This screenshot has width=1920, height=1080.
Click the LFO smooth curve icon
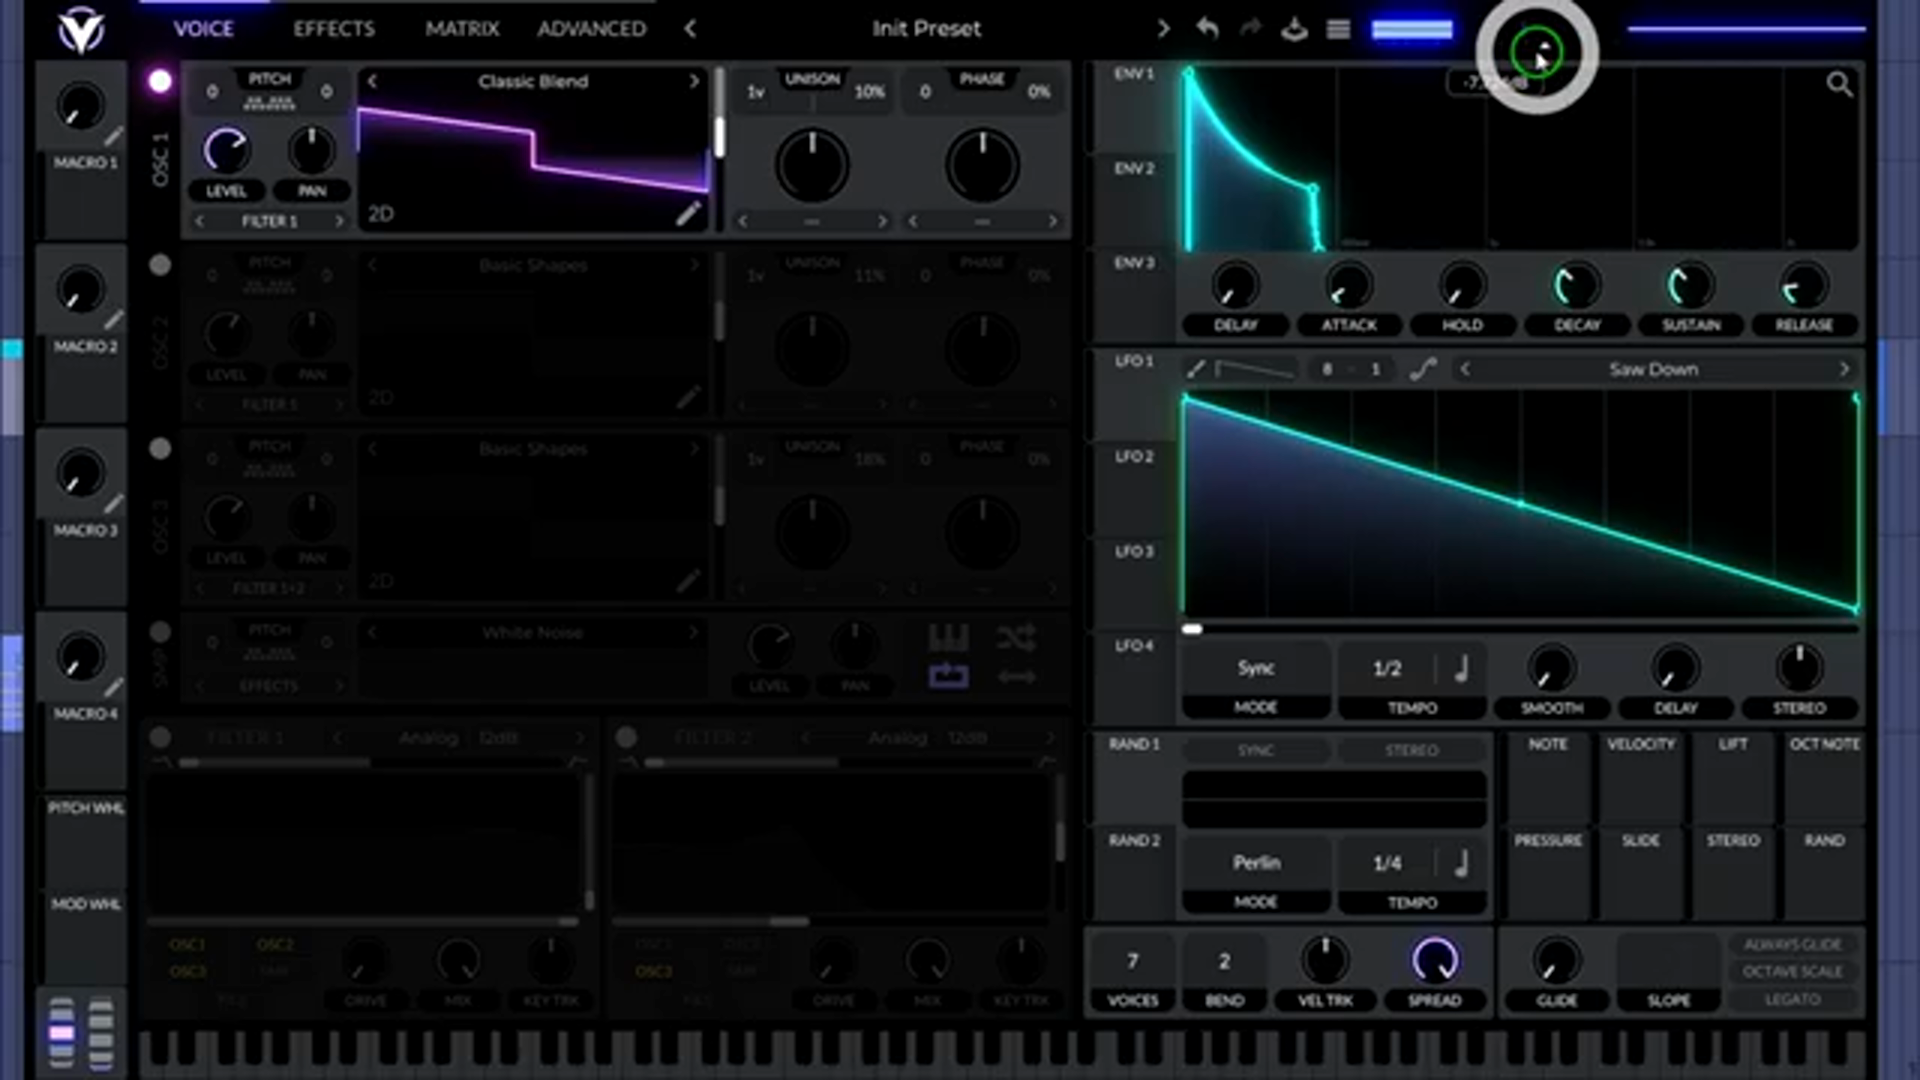(1423, 369)
